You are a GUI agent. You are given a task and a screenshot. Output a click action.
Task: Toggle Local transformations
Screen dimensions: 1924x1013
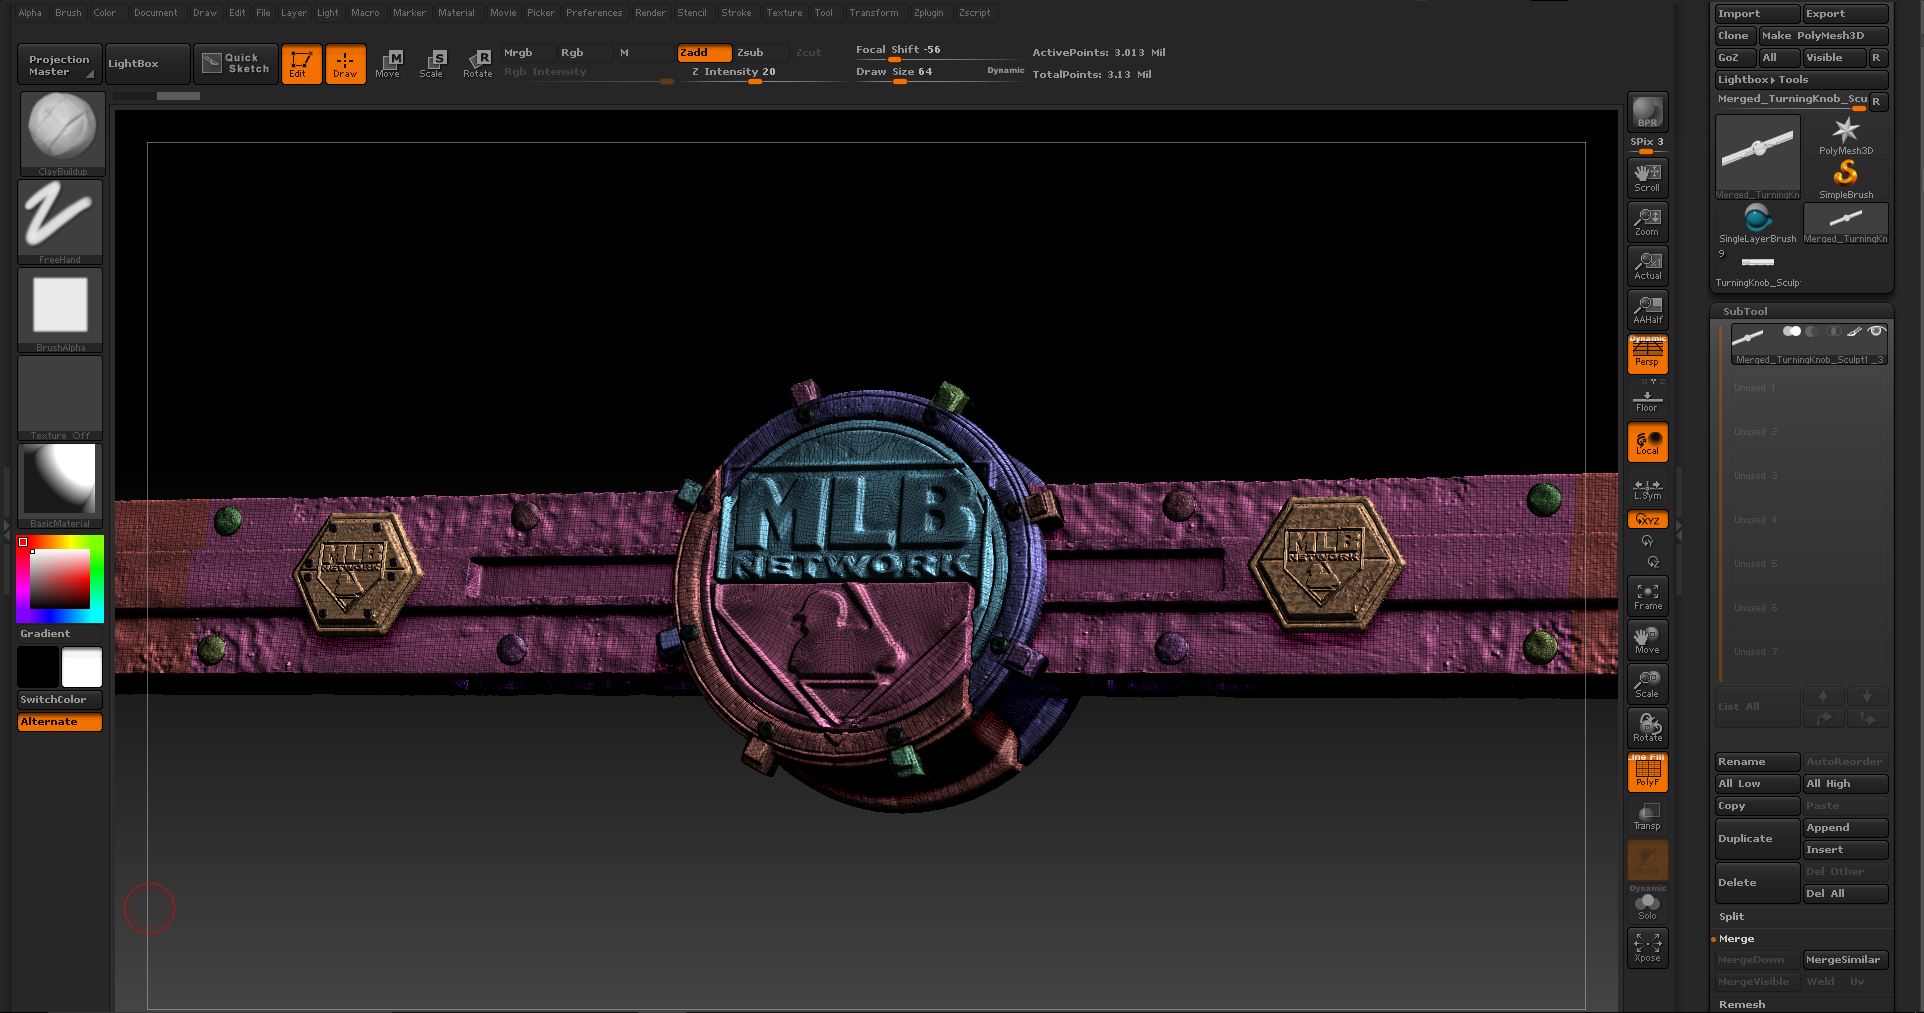(1647, 441)
